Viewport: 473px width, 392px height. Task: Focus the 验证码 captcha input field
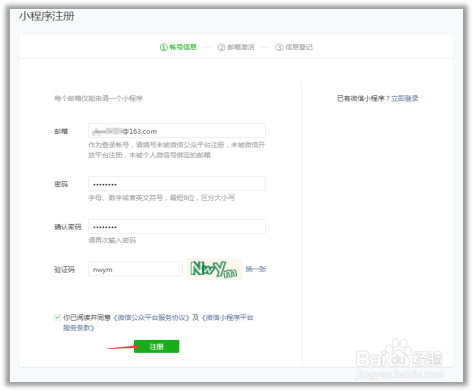pyautogui.click(x=135, y=269)
